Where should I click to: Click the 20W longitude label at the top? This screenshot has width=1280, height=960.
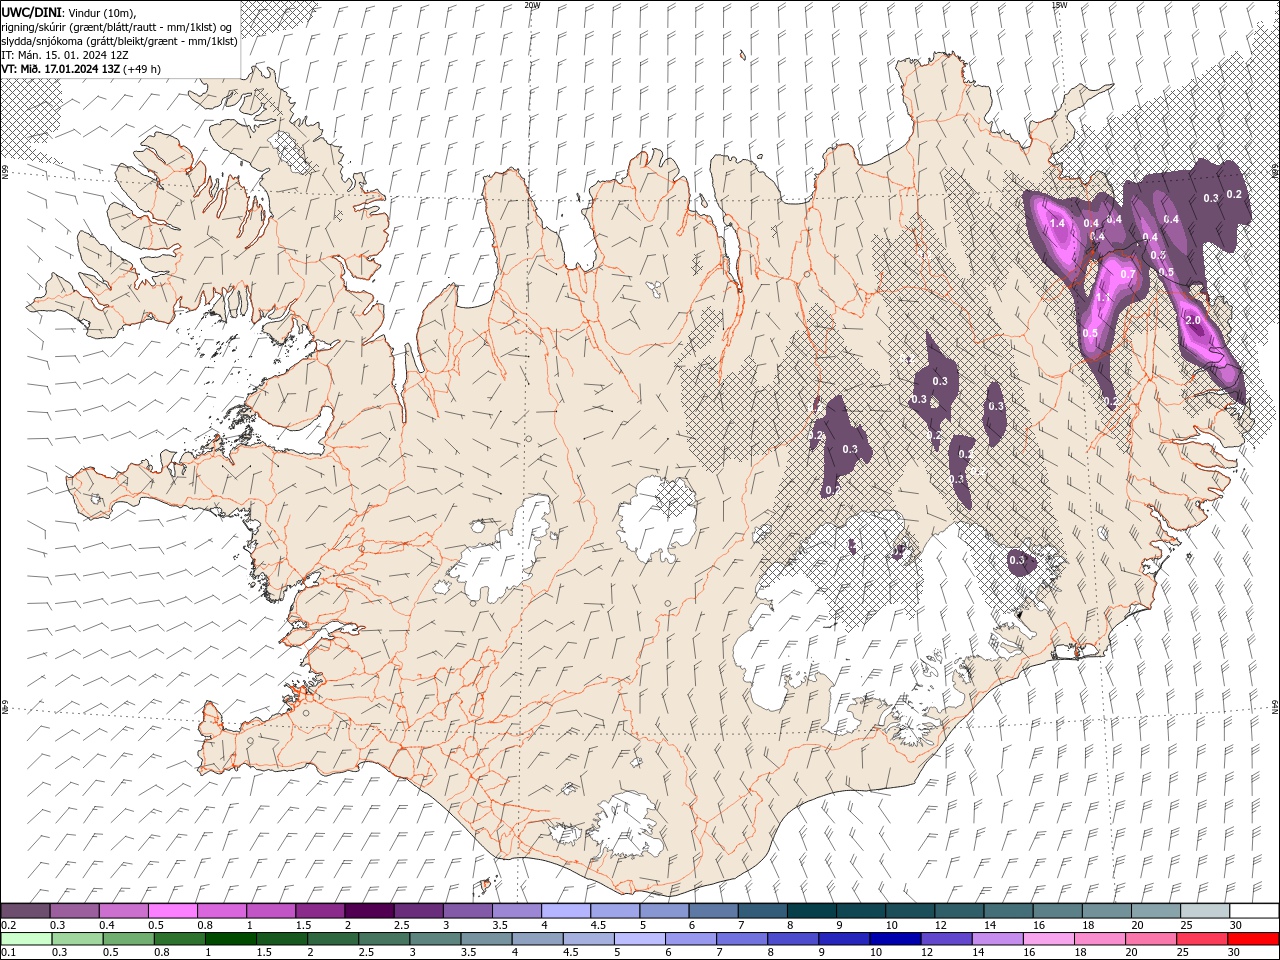[x=532, y=5]
